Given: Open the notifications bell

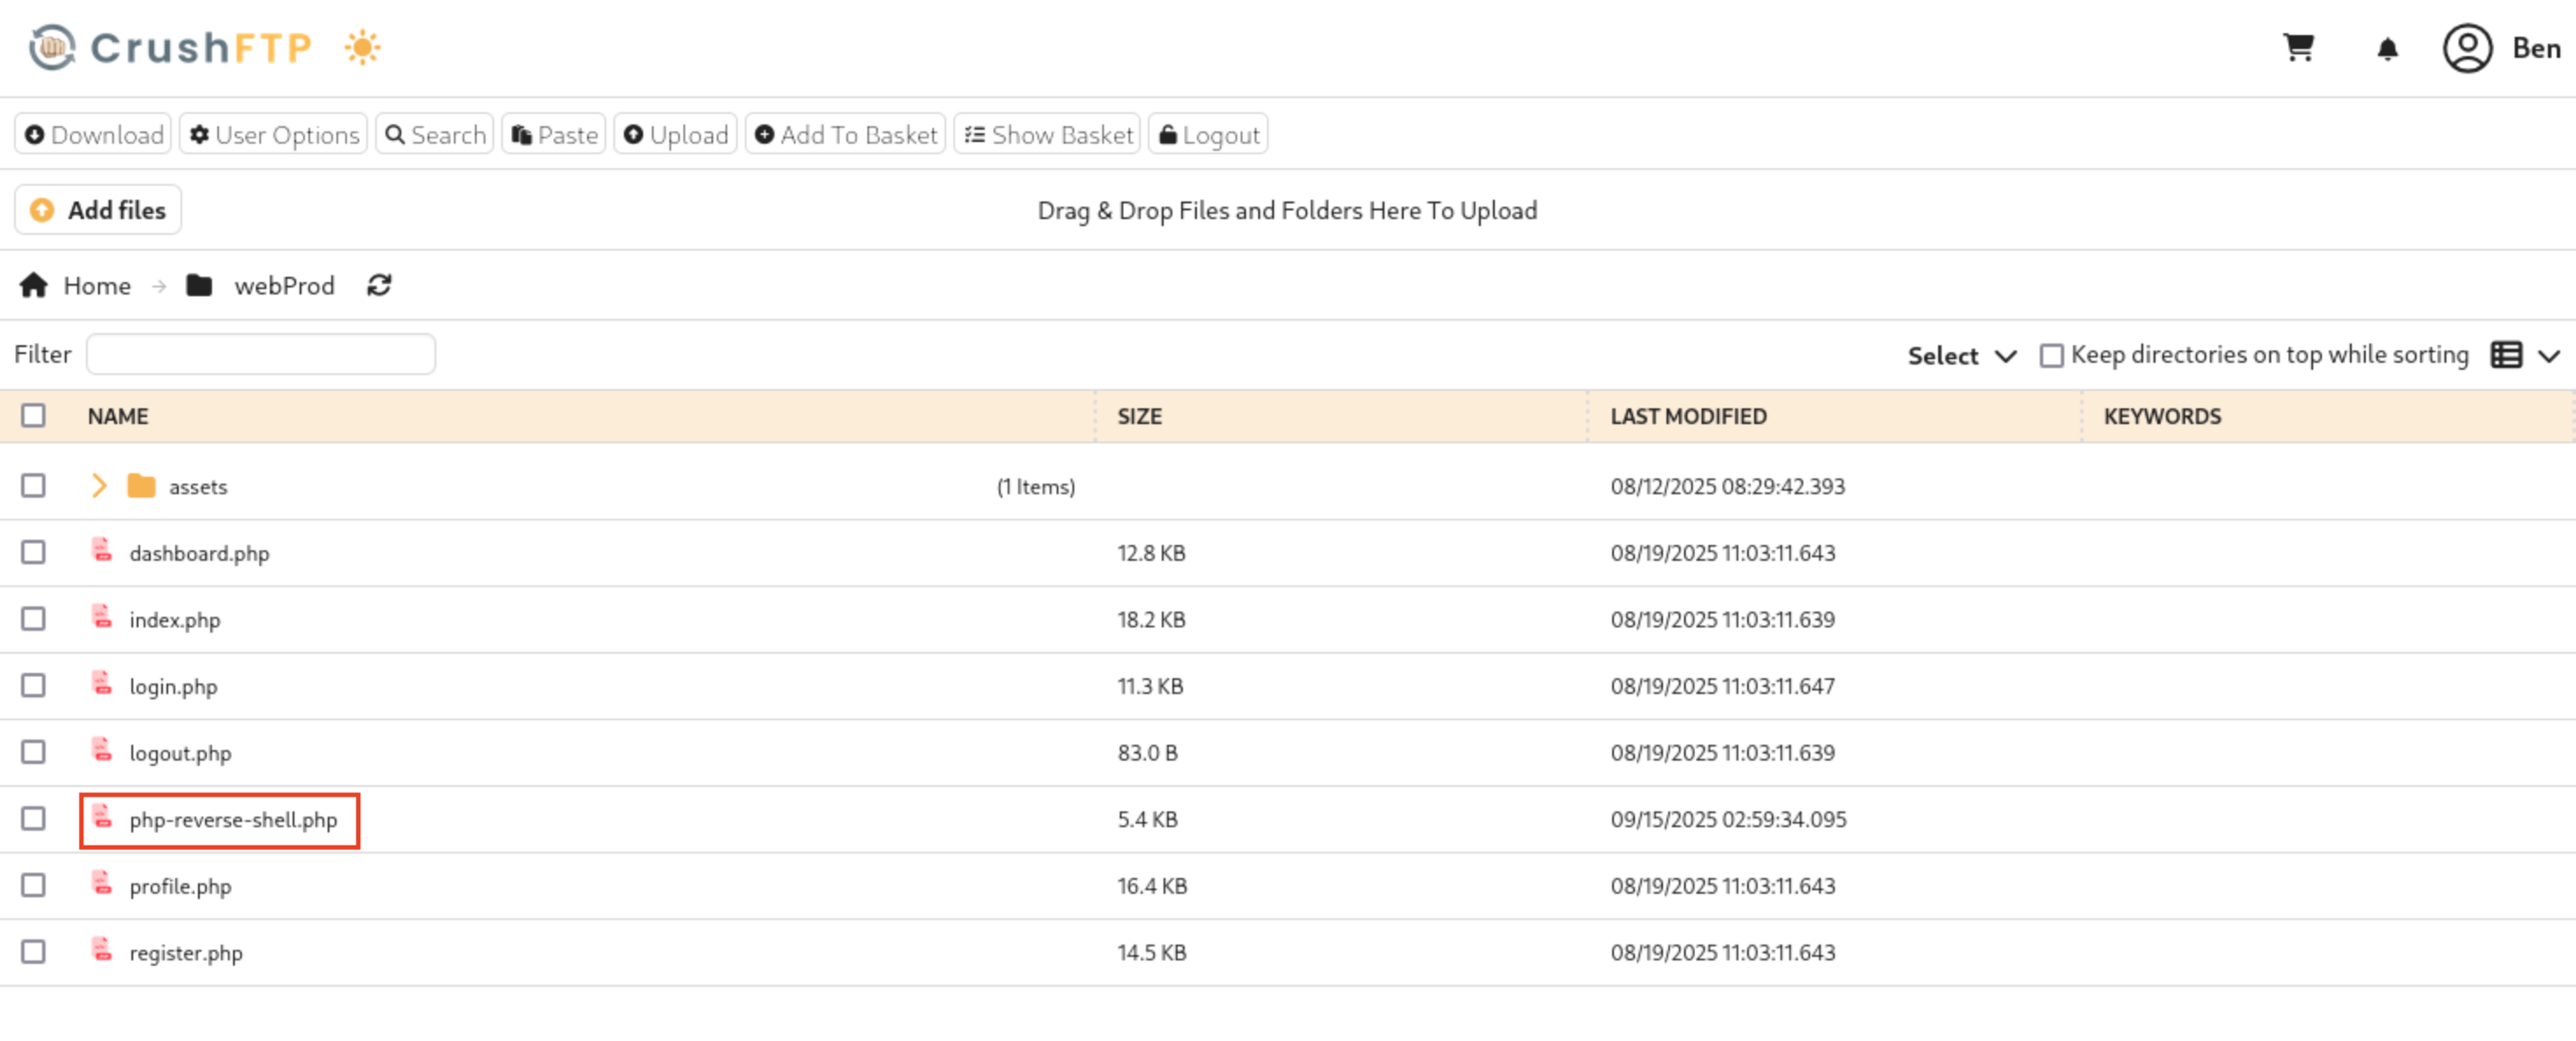Looking at the screenshot, I should [2387, 49].
